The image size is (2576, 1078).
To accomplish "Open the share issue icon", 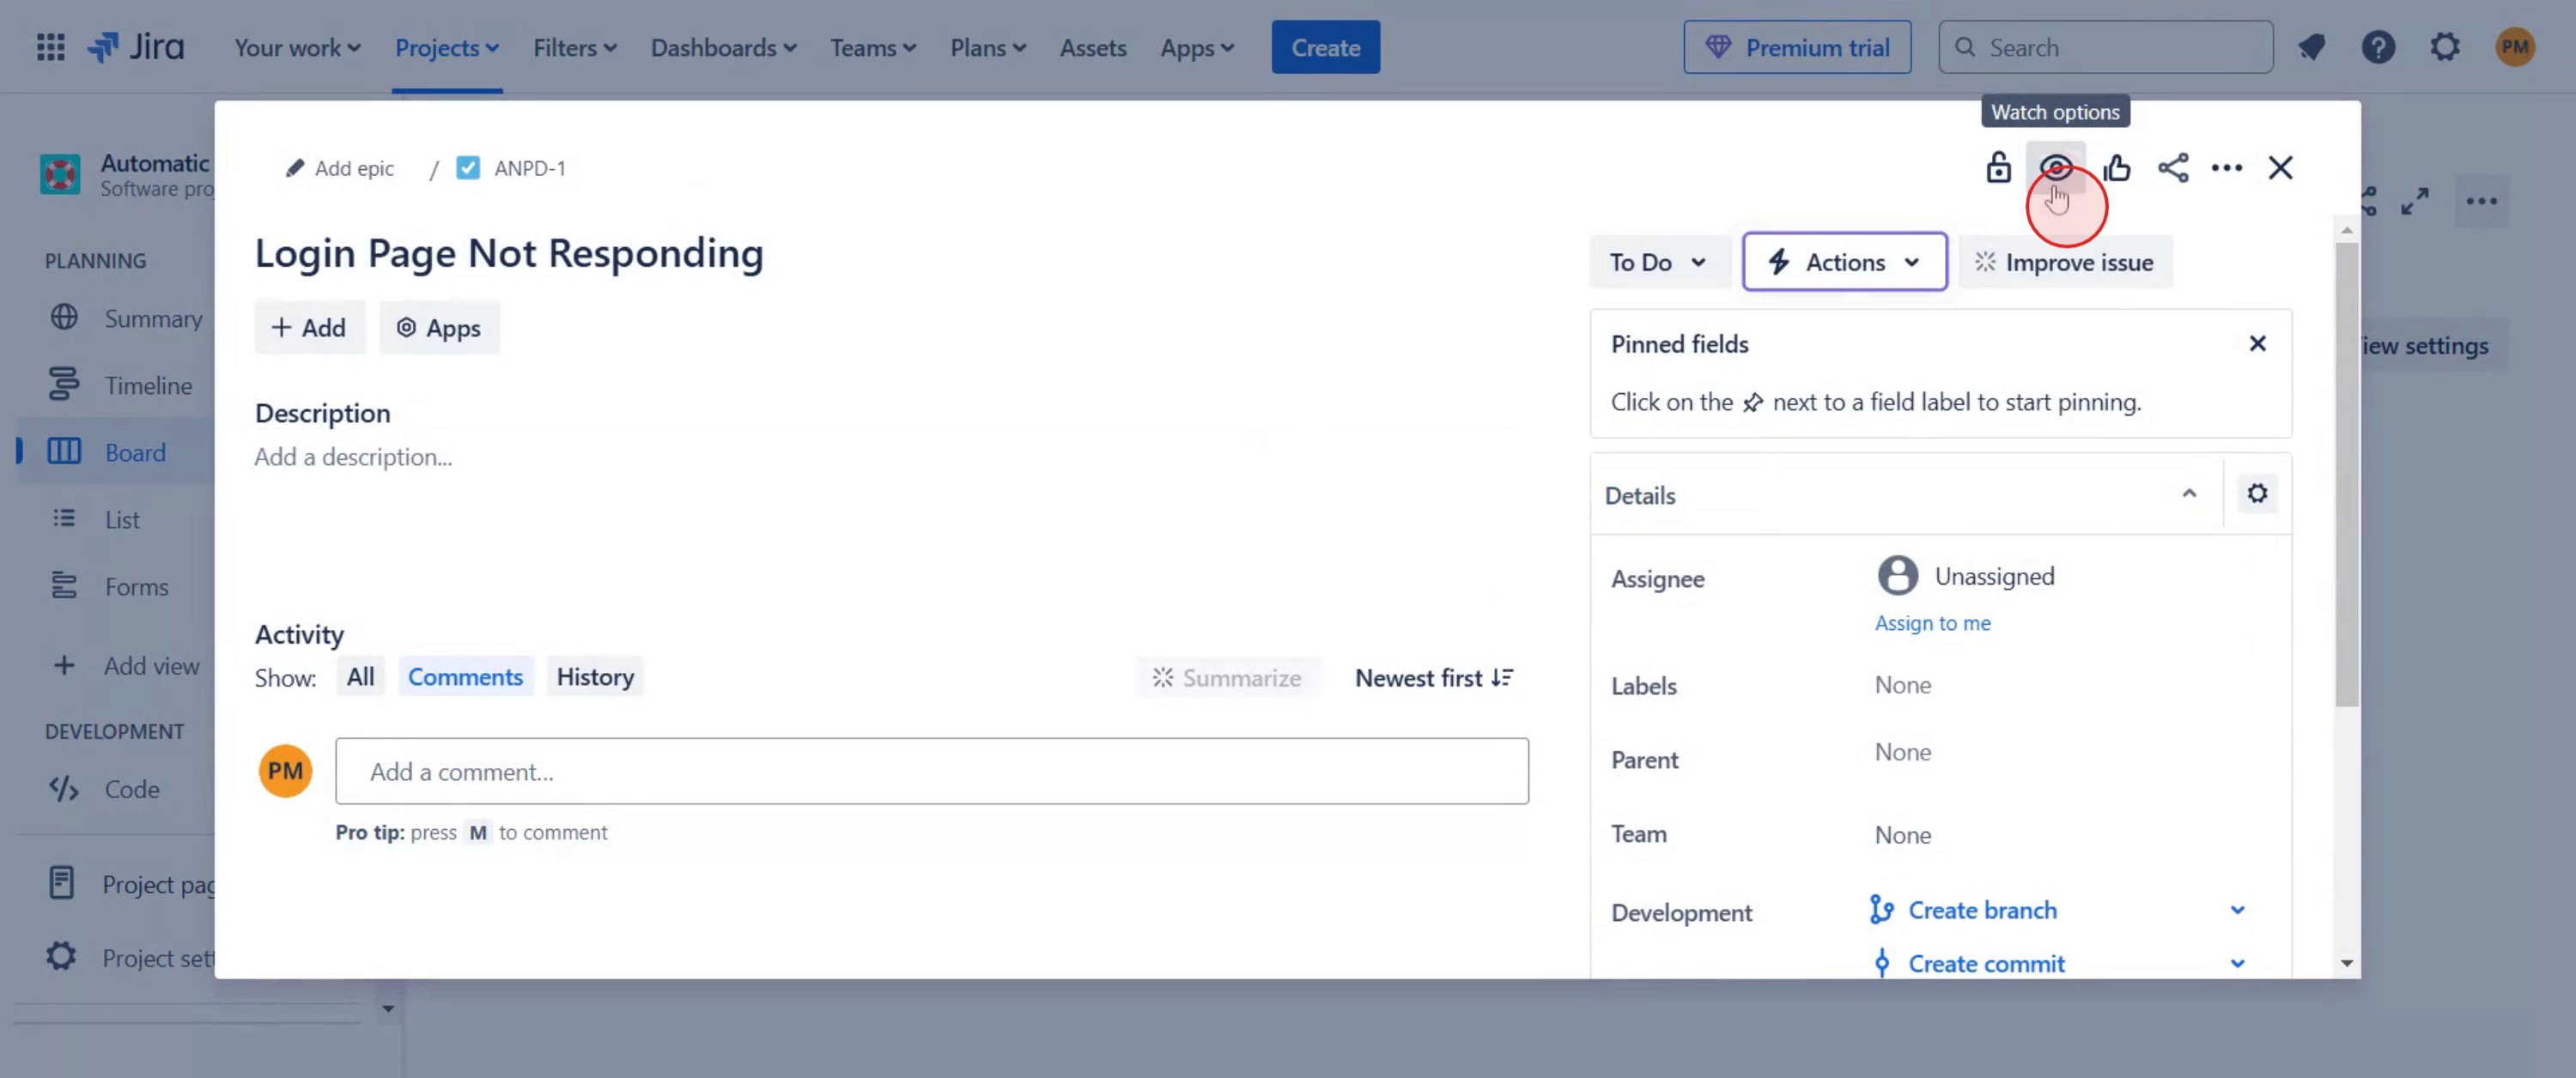I will point(2172,167).
